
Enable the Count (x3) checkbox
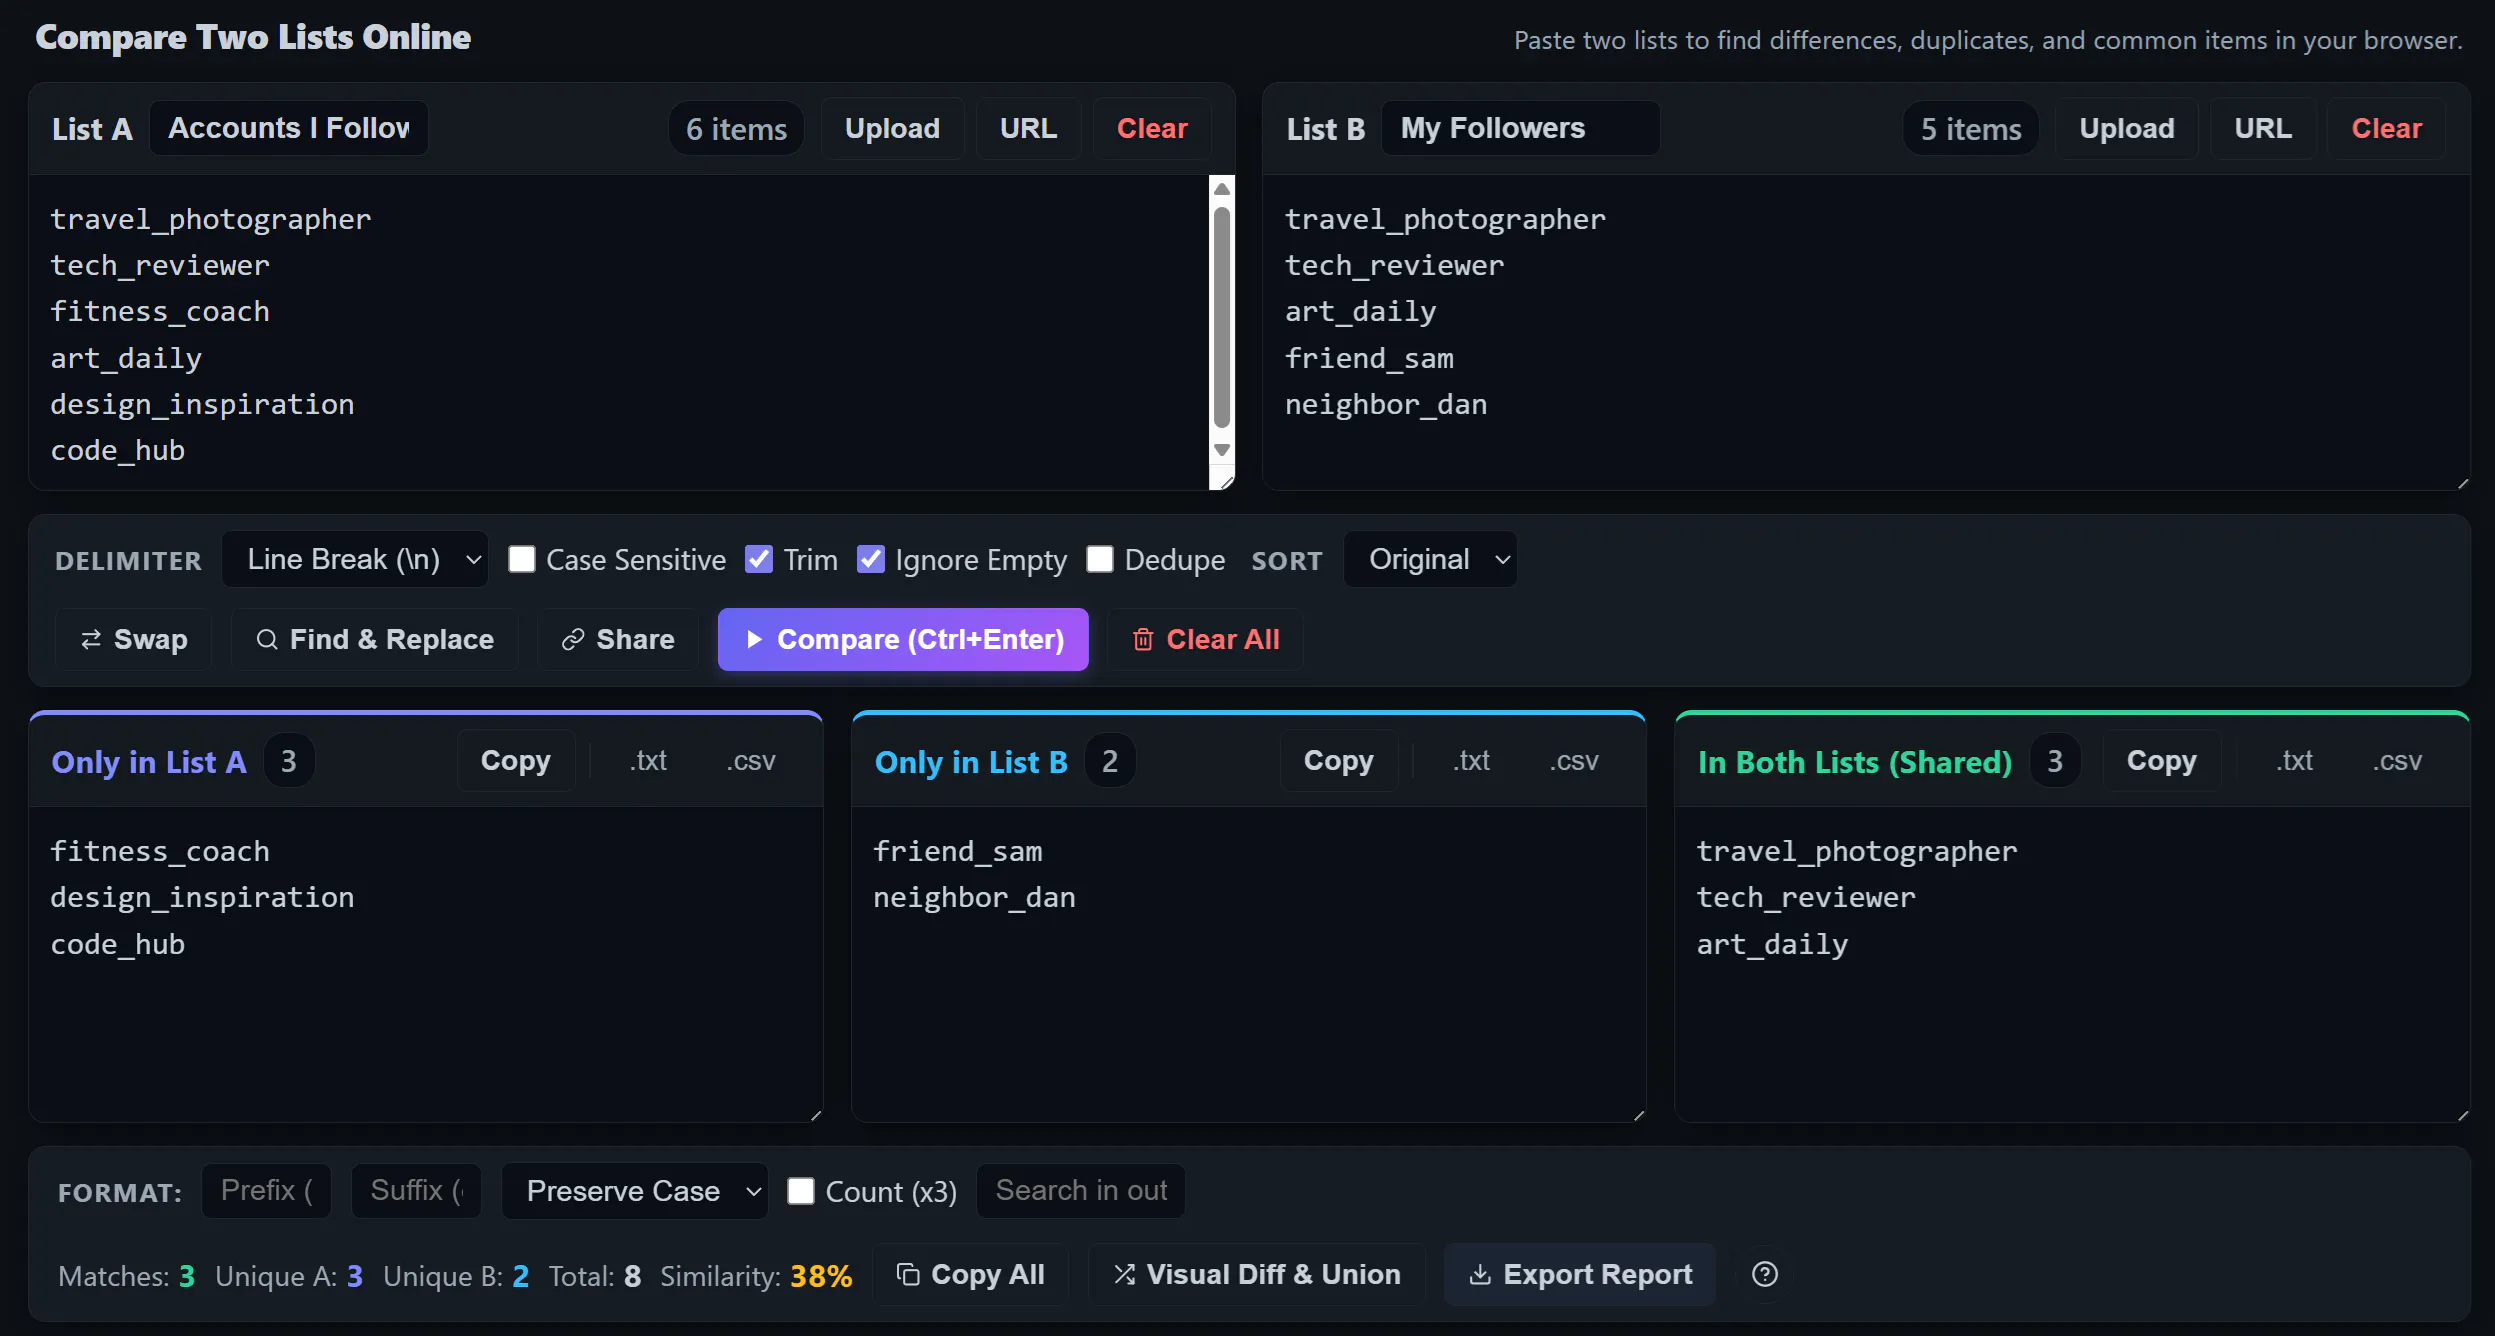801,1191
